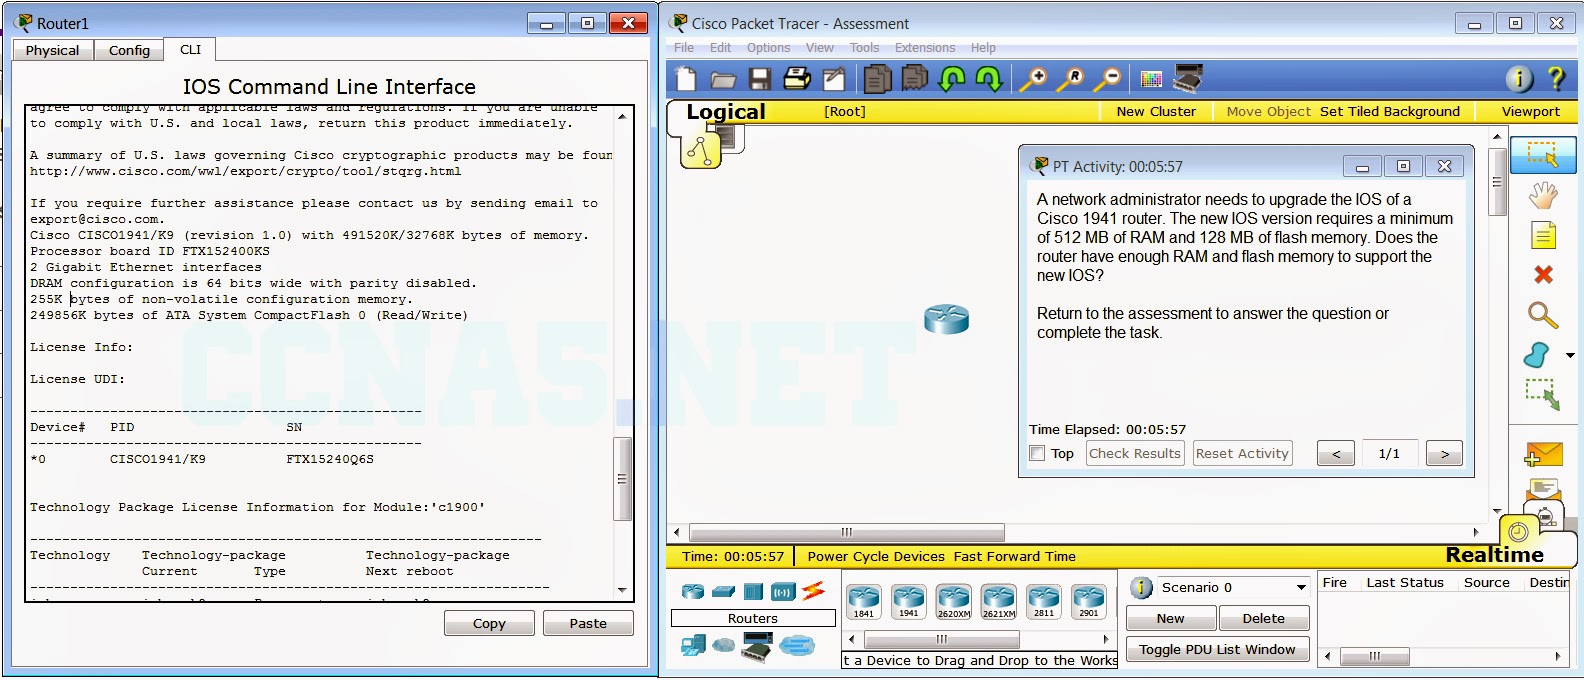Open Help via the question mark icon

(x=1556, y=78)
